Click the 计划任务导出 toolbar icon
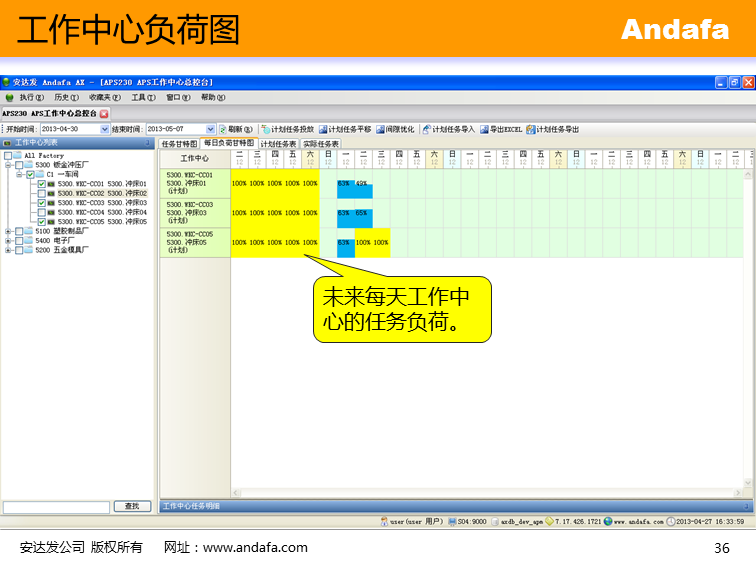This screenshot has width=756, height=567. coord(530,129)
